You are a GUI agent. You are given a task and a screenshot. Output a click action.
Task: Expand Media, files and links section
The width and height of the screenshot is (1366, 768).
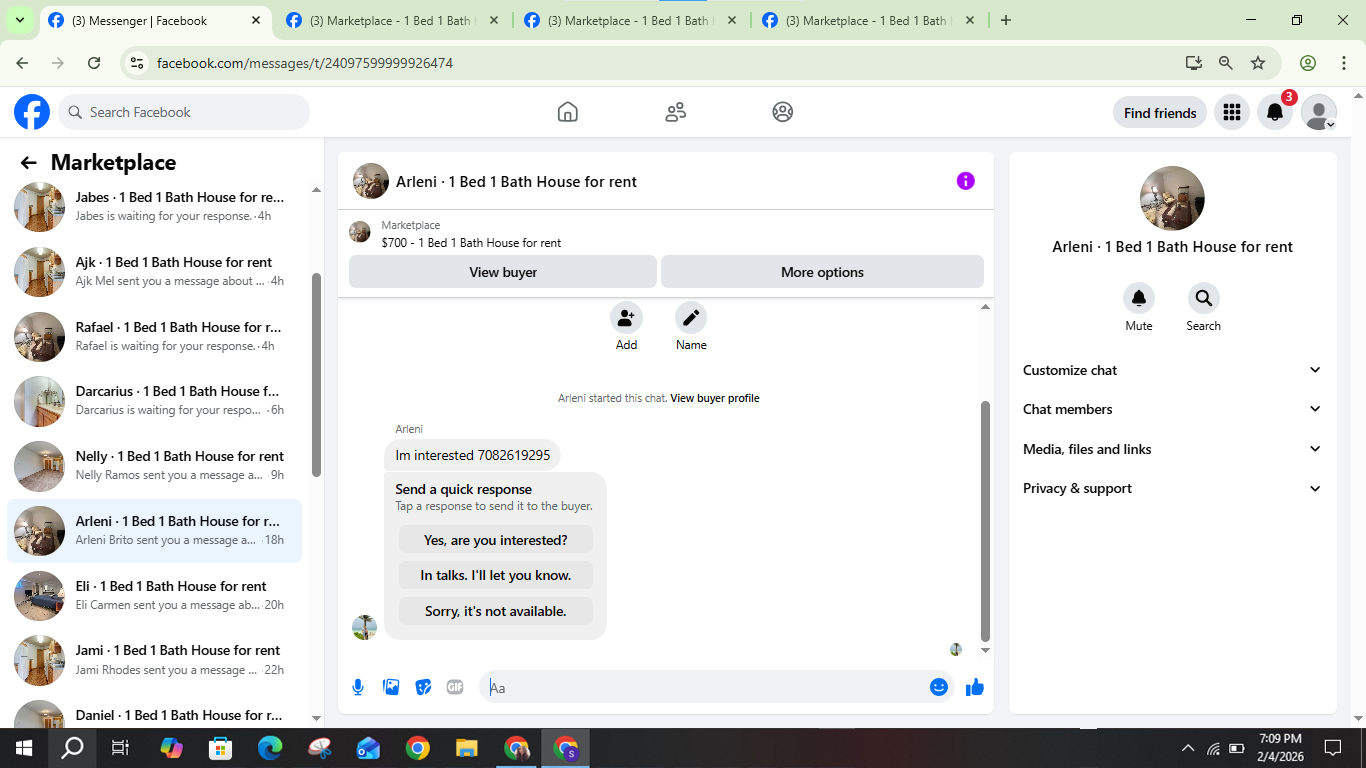coord(1172,449)
